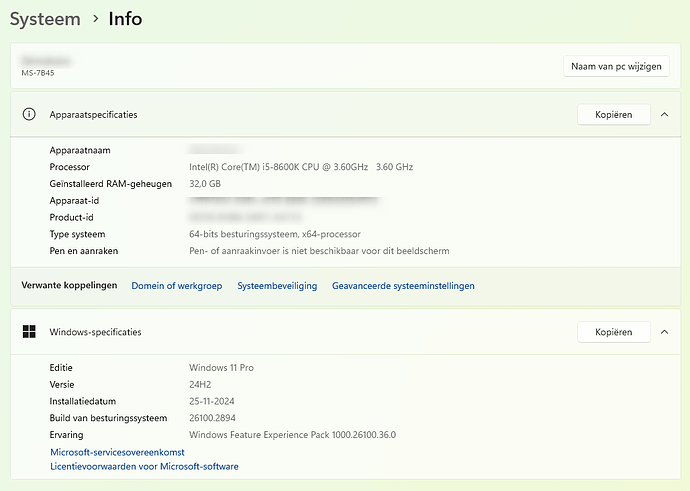Select the Windows-specificaties header text

(95, 332)
